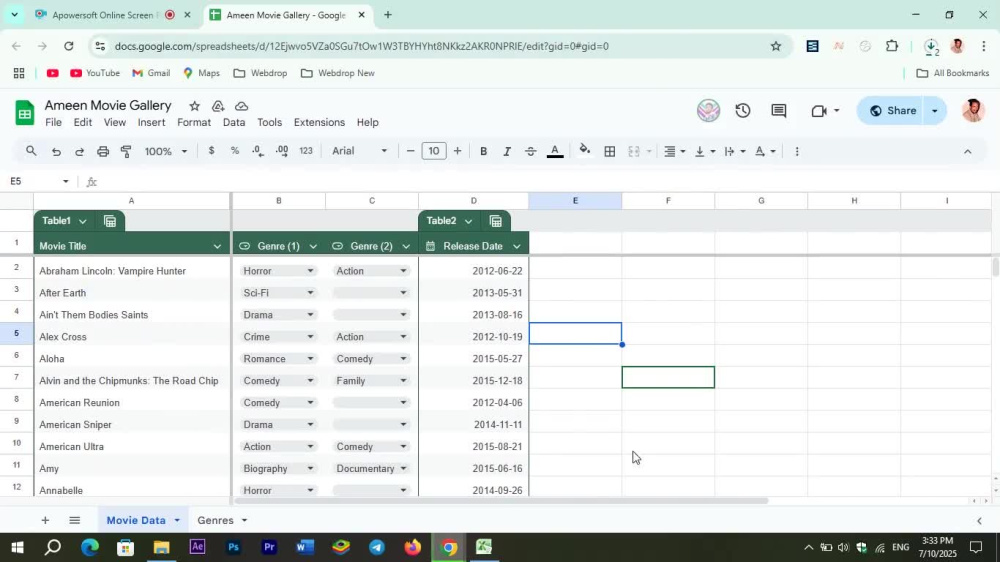This screenshot has height=562, width=1000.
Task: Open the search the menus tool
Action: pyautogui.click(x=31, y=151)
